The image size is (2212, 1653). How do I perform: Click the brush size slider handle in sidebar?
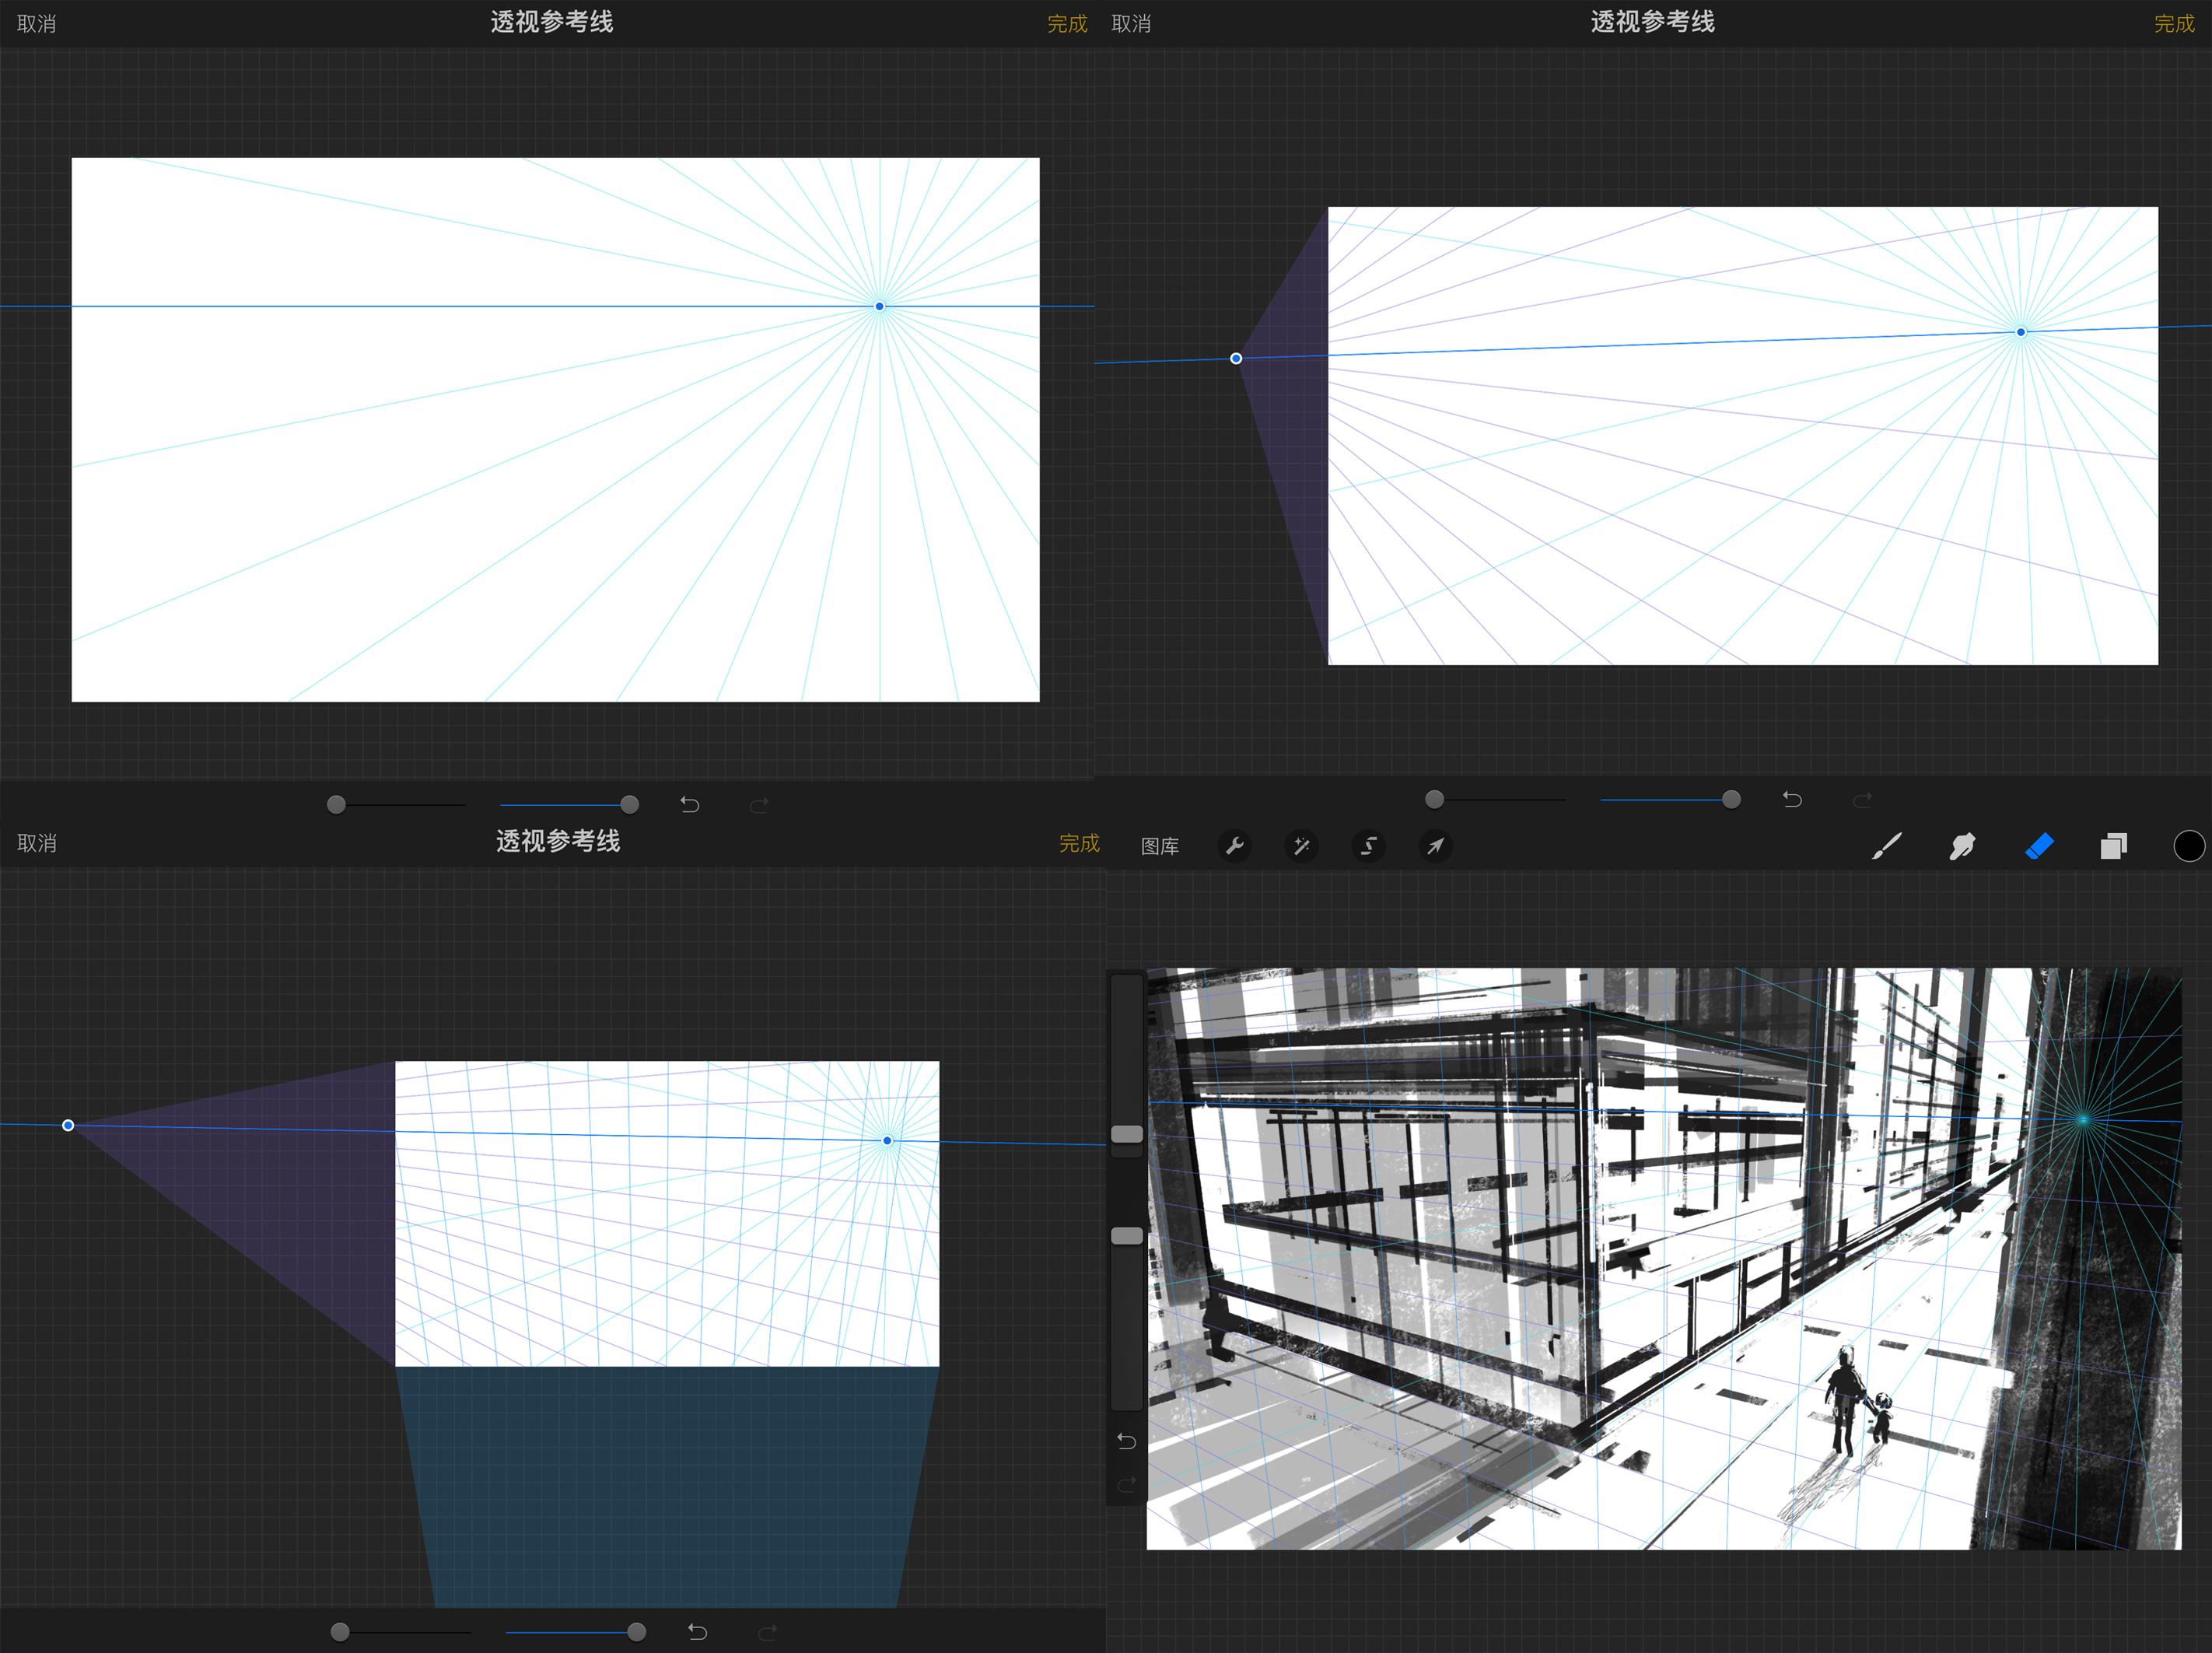[1127, 1134]
